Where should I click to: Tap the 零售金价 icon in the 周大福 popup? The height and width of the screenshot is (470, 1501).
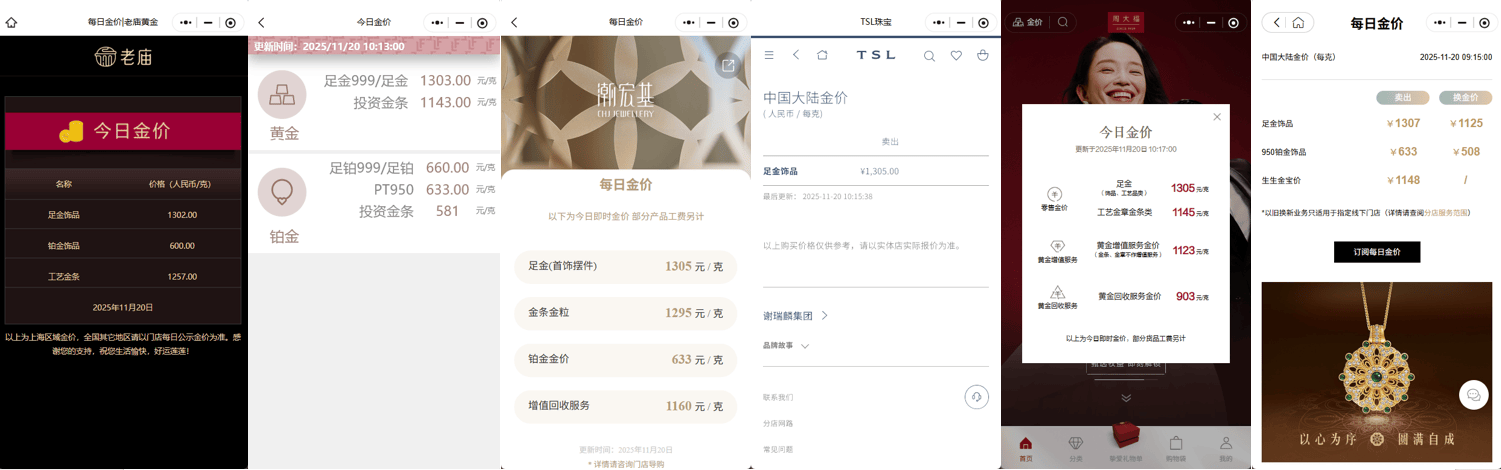tap(1054, 193)
